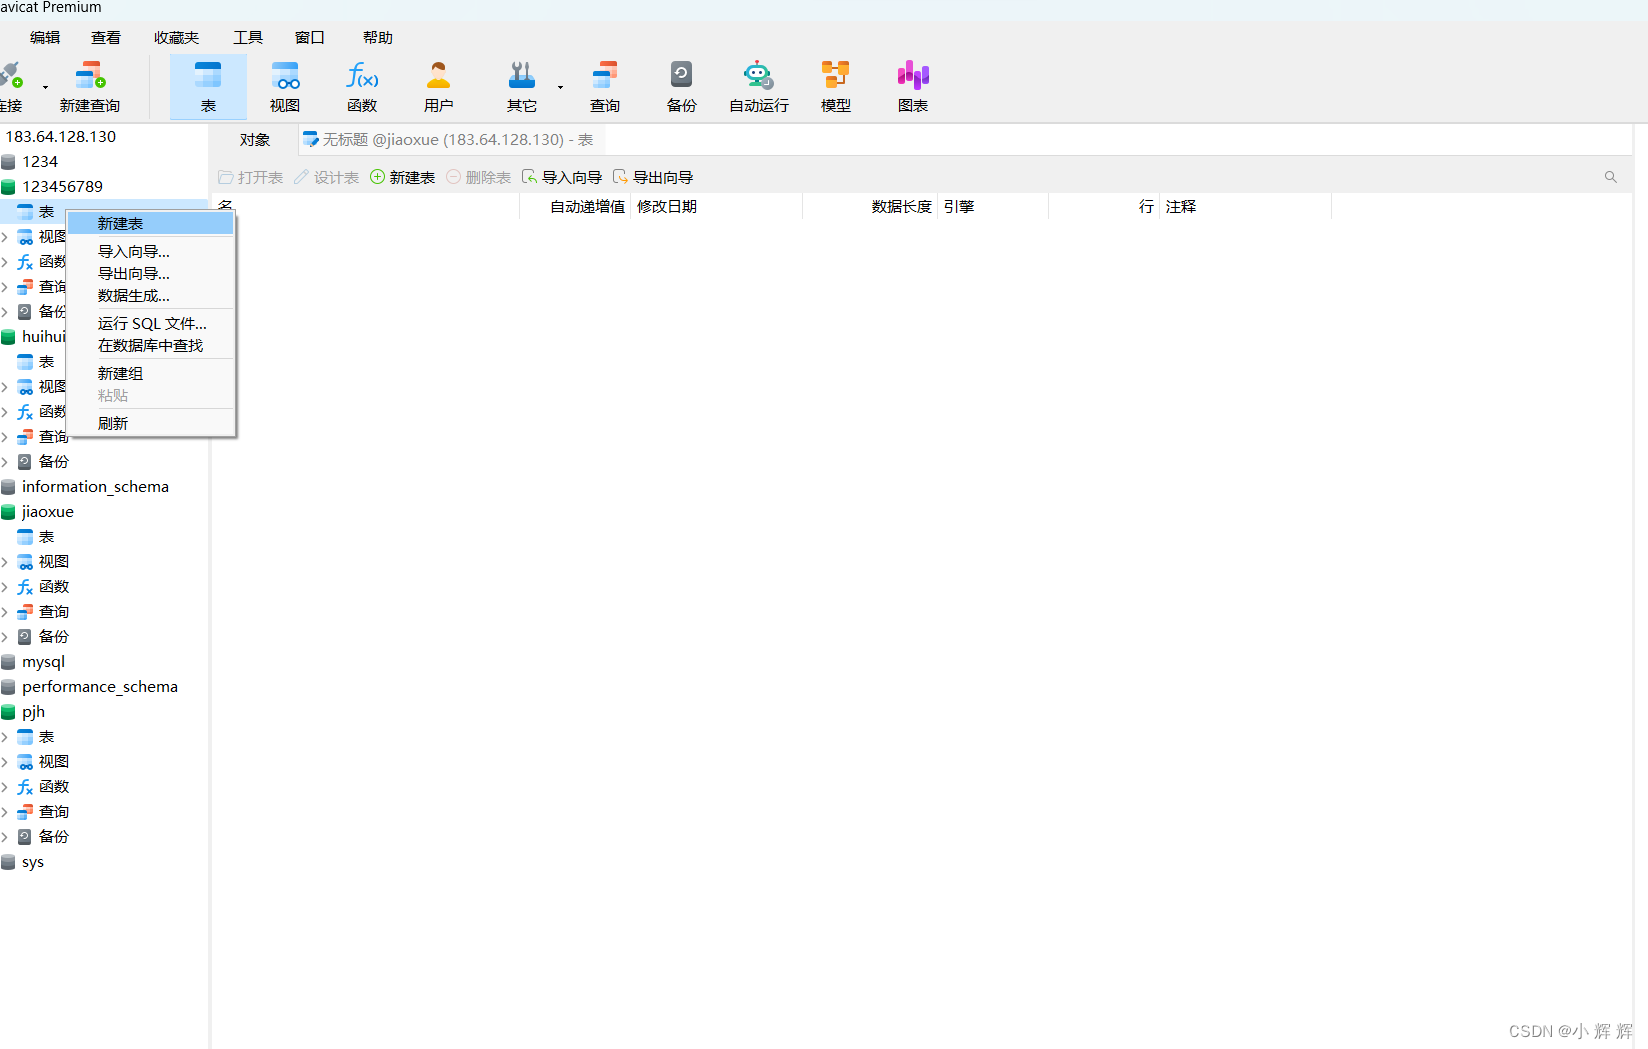The width and height of the screenshot is (1648, 1049).
Task: Open the Automation (自动运行) toolbar icon
Action: coord(759,86)
